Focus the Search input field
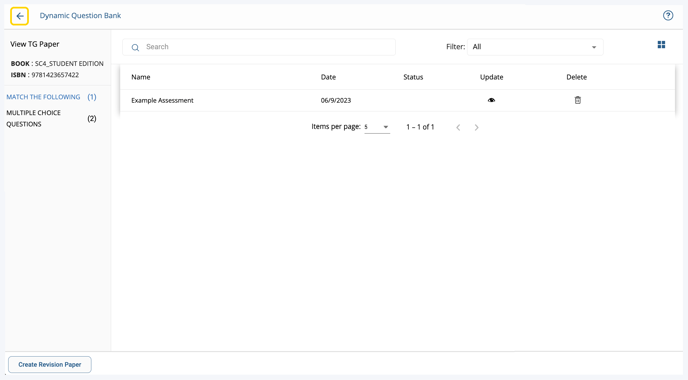 coord(259,47)
